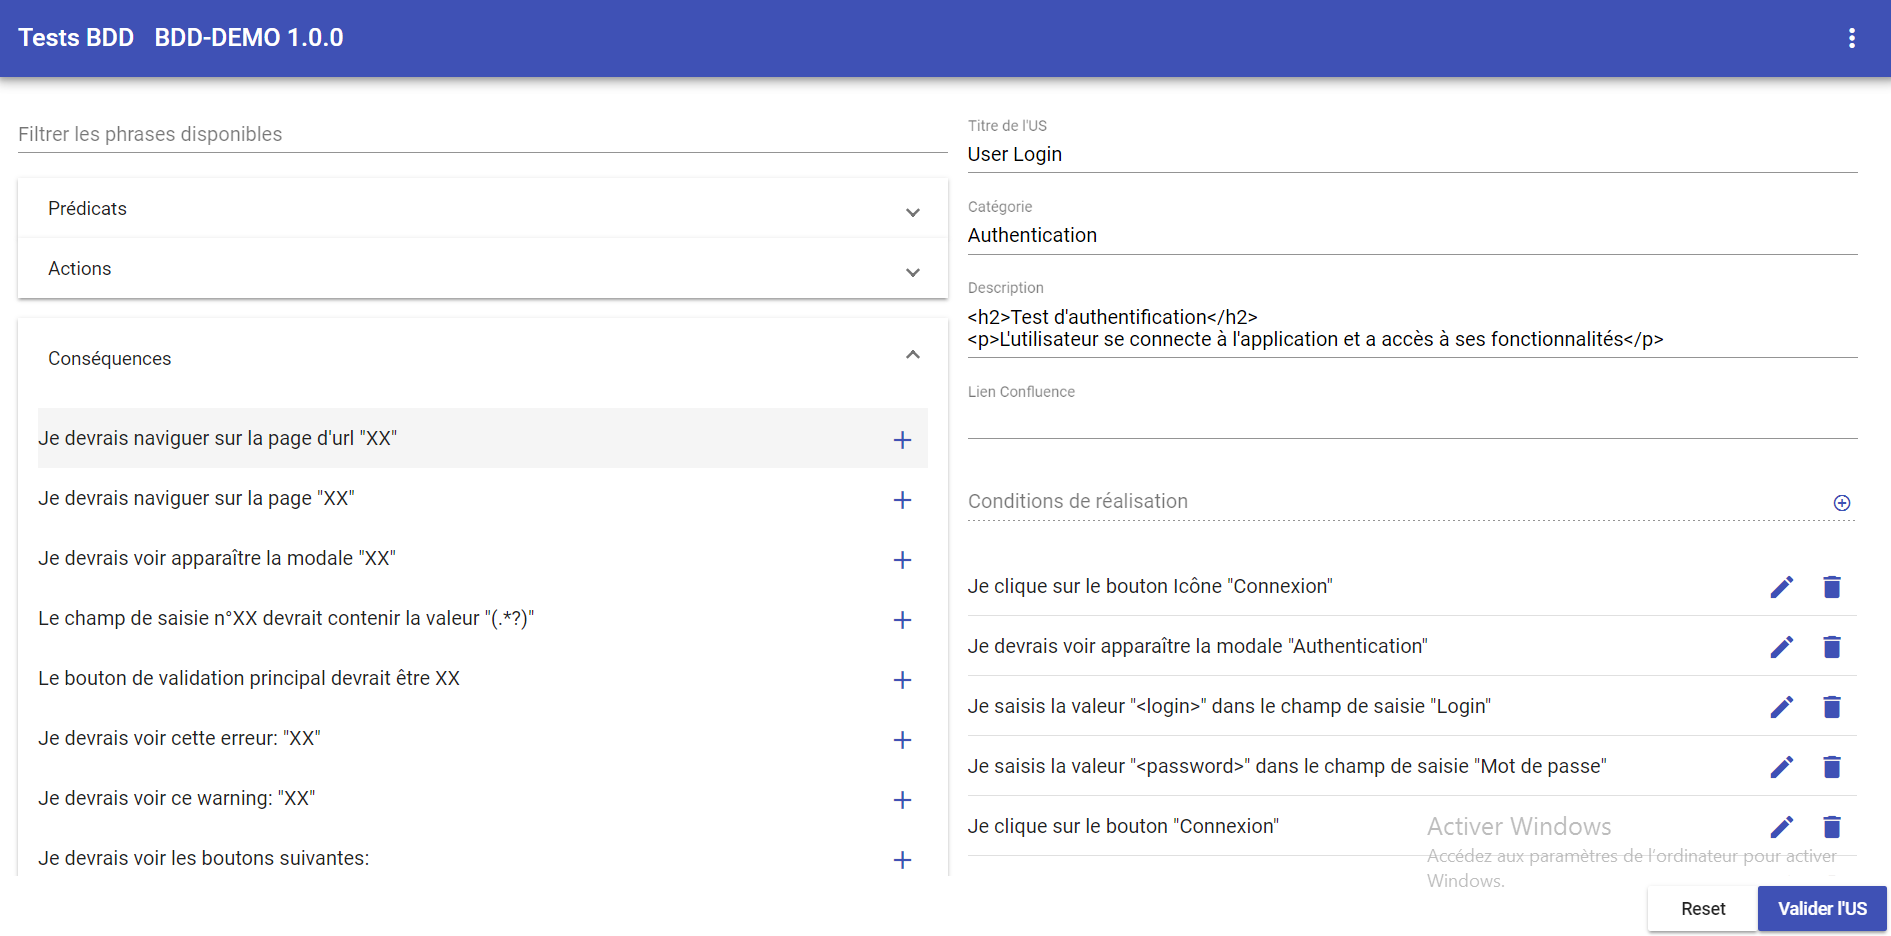Viewport: 1891px width, 936px height.
Task: Expand the Actions panel
Action: click(483, 269)
